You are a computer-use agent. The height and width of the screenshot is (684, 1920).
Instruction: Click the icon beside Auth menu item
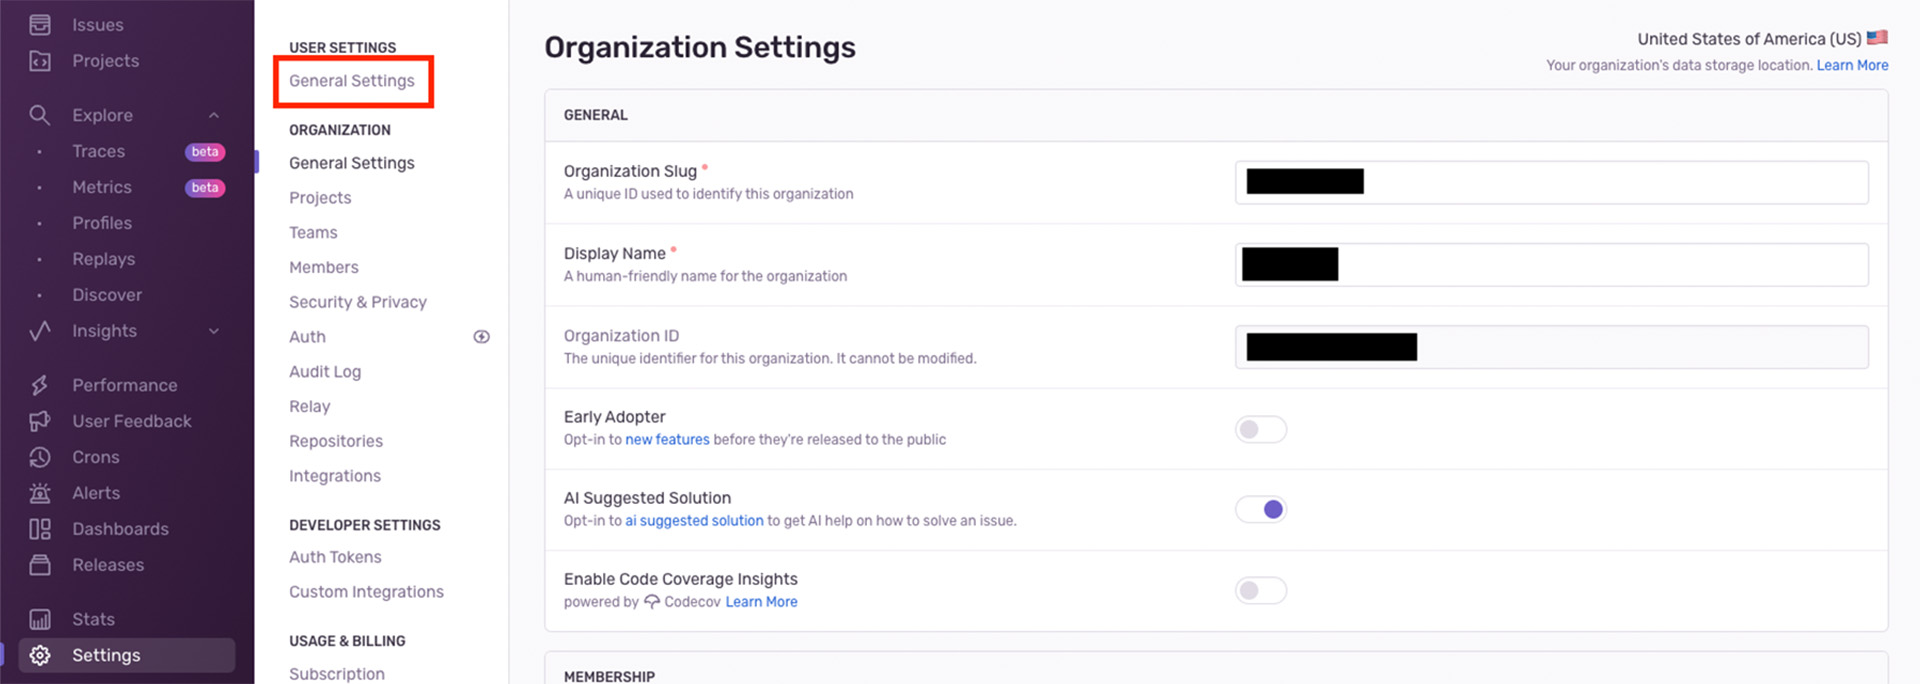[x=481, y=337]
